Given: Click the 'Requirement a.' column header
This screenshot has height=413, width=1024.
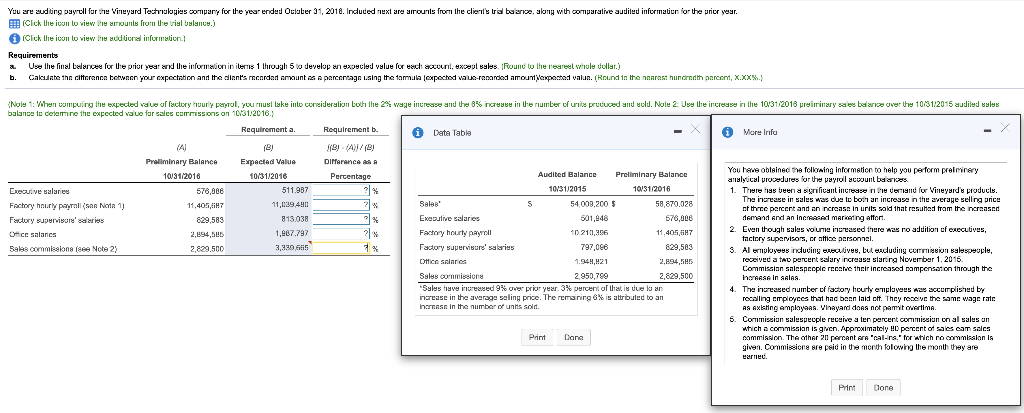Looking at the screenshot, I should tap(269, 130).
